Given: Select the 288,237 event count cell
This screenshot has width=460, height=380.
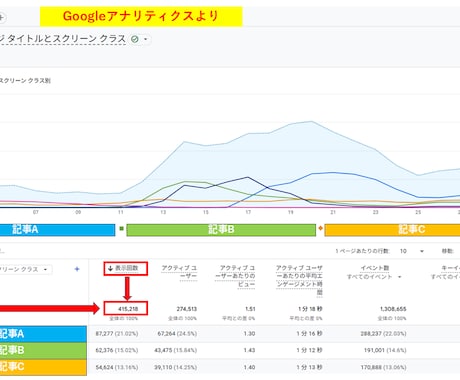Looking at the screenshot, I should [x=383, y=334].
